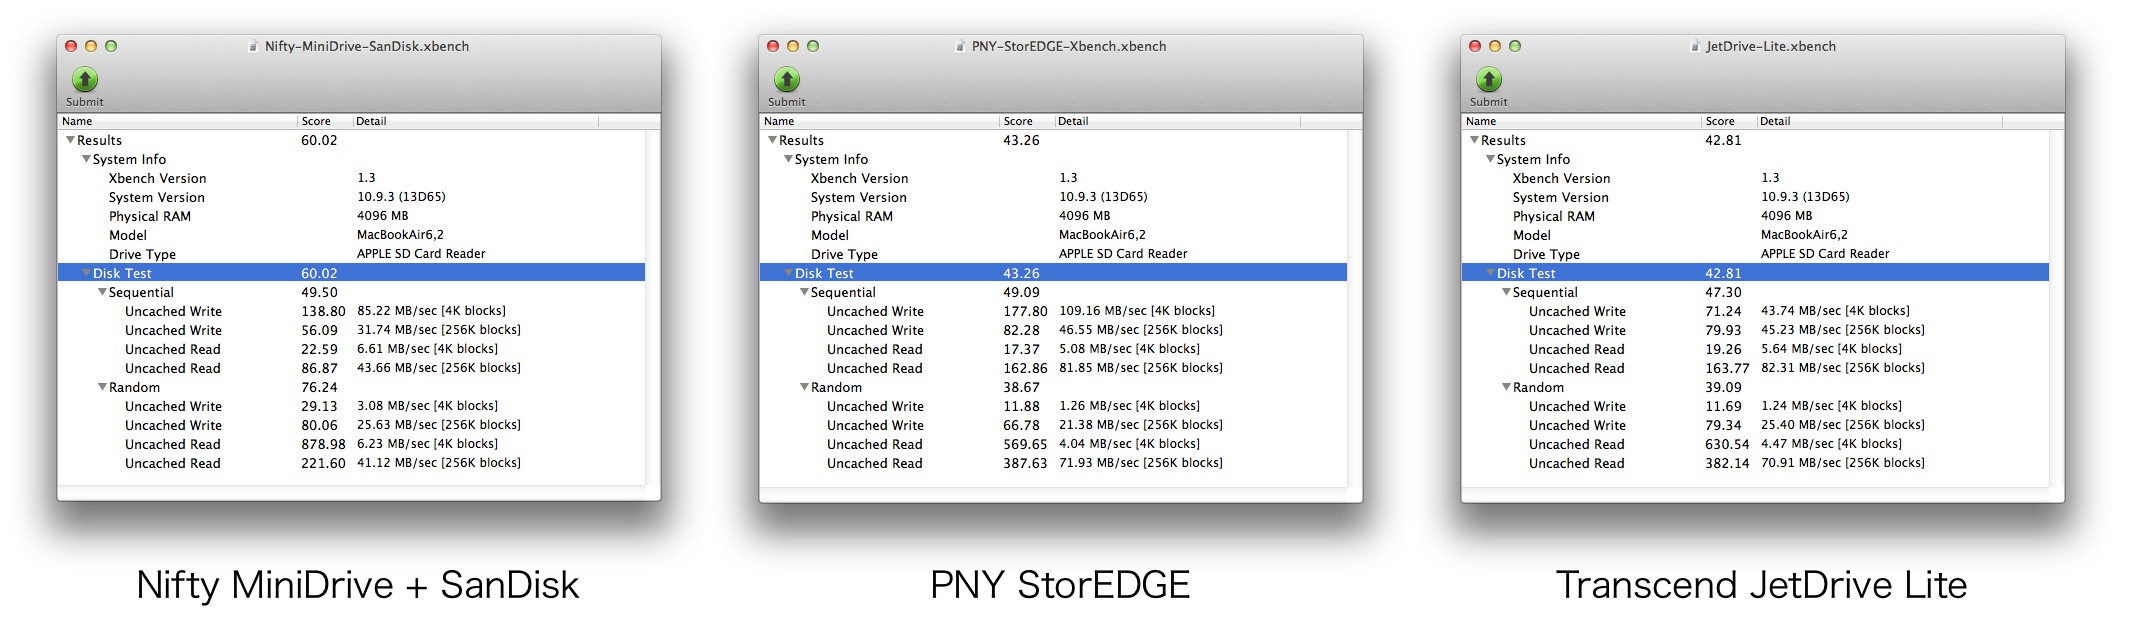Click 6.61 MB/sec [4K blocks] in Nifty window

[428, 349]
